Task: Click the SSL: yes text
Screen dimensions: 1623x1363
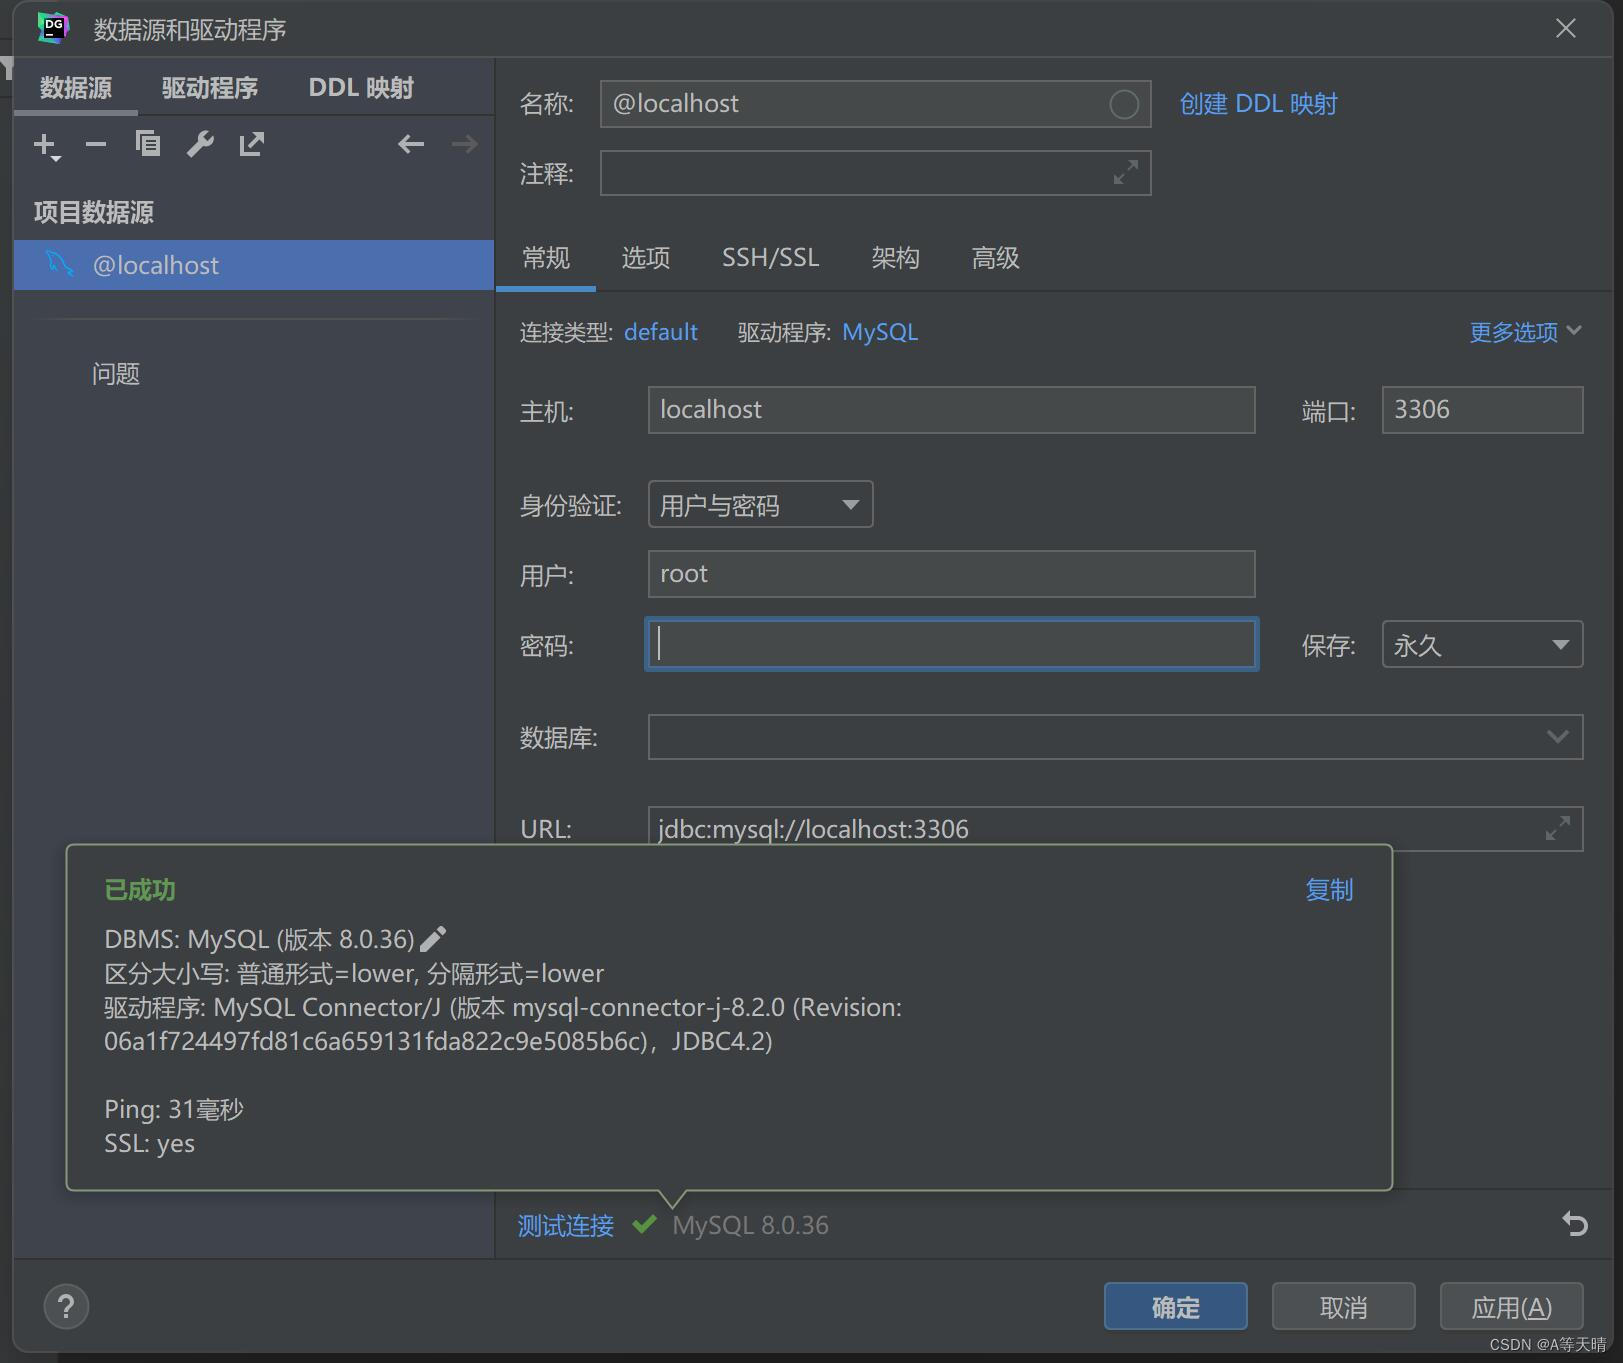Action: (149, 1143)
